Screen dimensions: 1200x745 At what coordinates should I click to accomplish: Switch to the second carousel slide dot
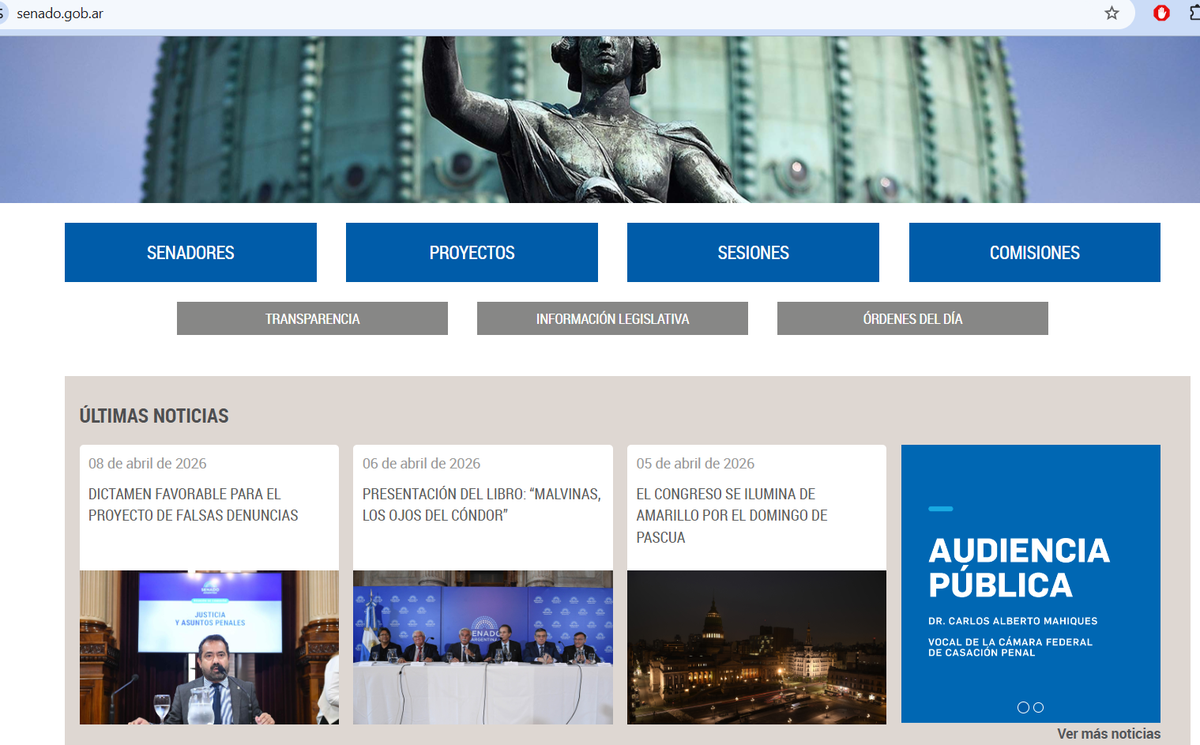click(1039, 707)
